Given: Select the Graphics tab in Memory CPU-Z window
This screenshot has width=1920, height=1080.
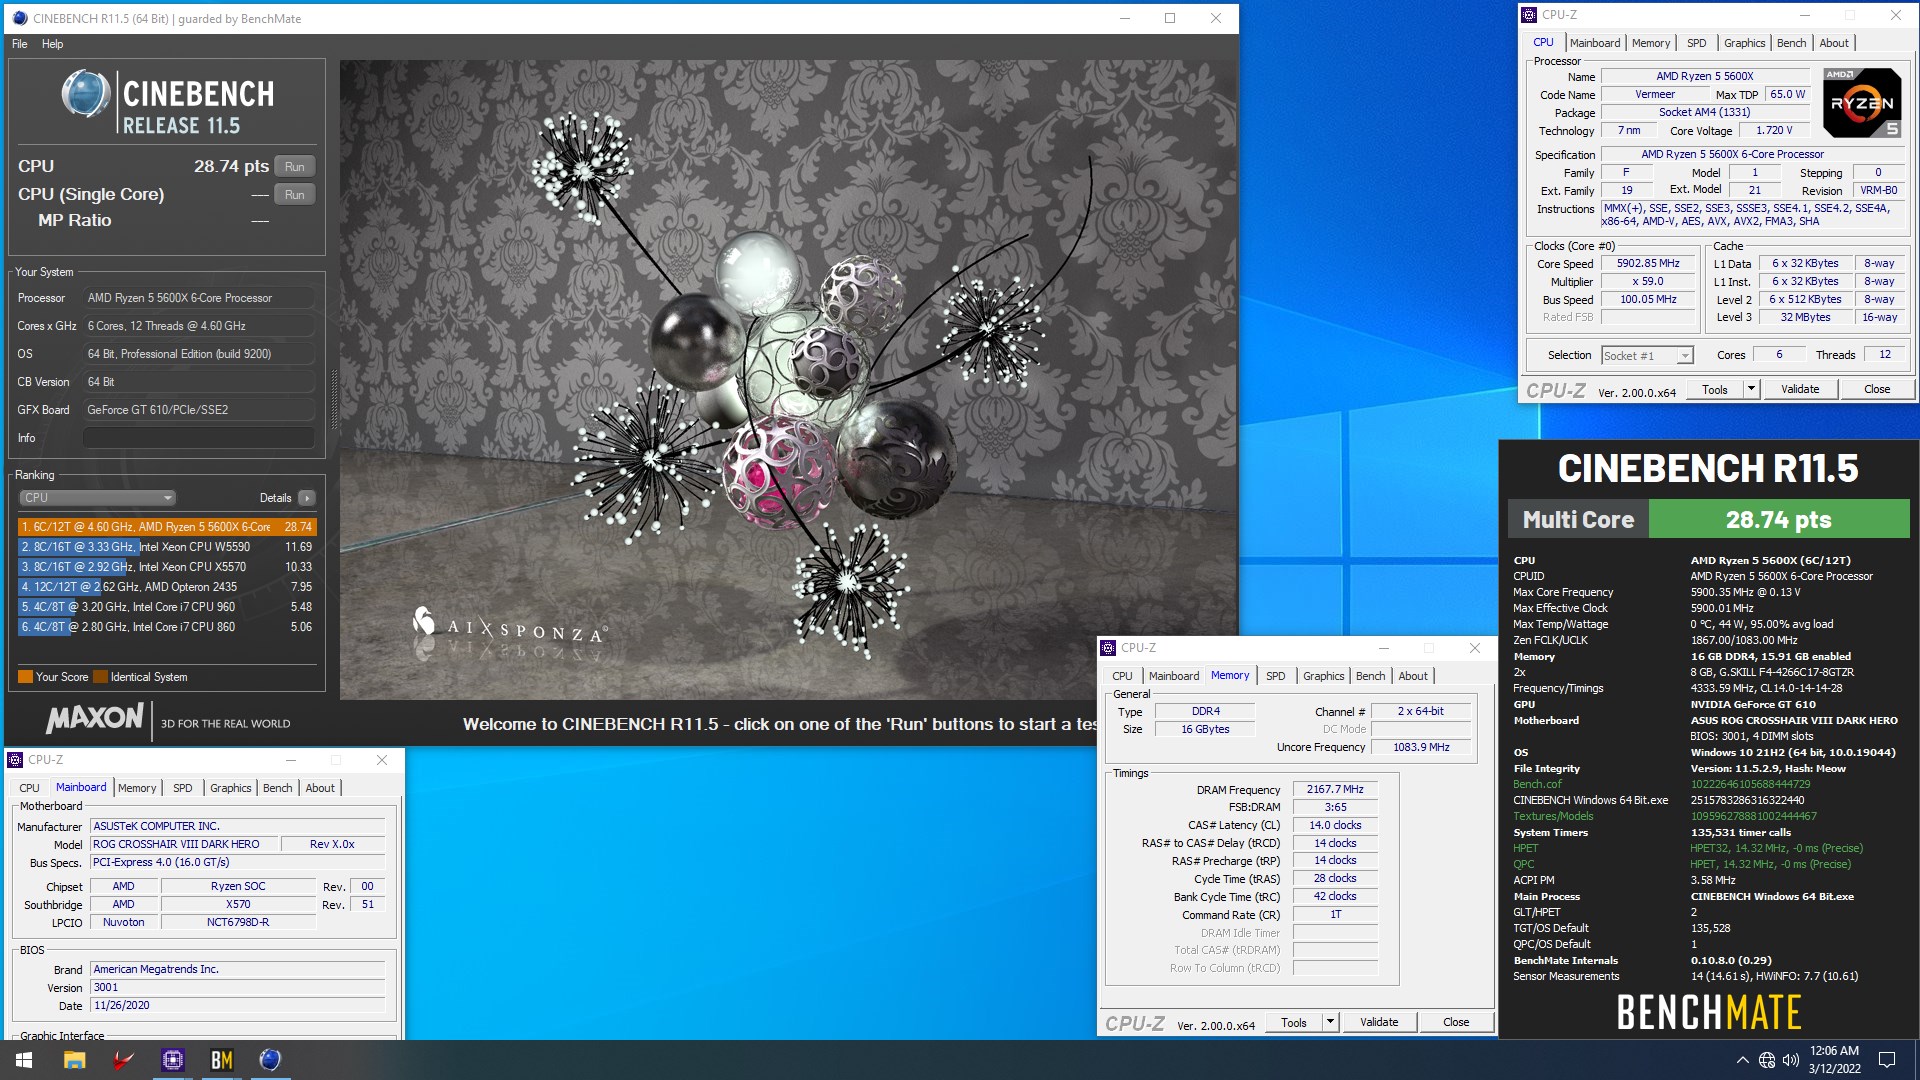Looking at the screenshot, I should point(1323,676).
